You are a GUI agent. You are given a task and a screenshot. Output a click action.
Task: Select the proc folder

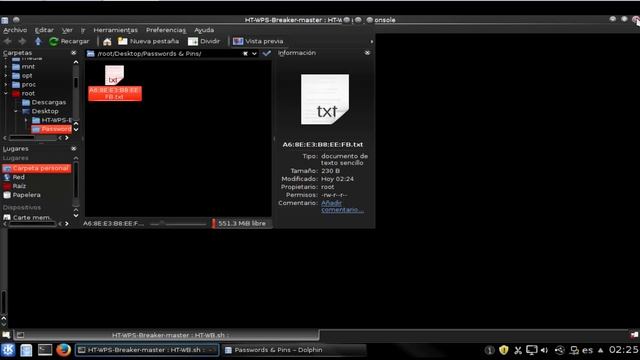tap(24, 84)
